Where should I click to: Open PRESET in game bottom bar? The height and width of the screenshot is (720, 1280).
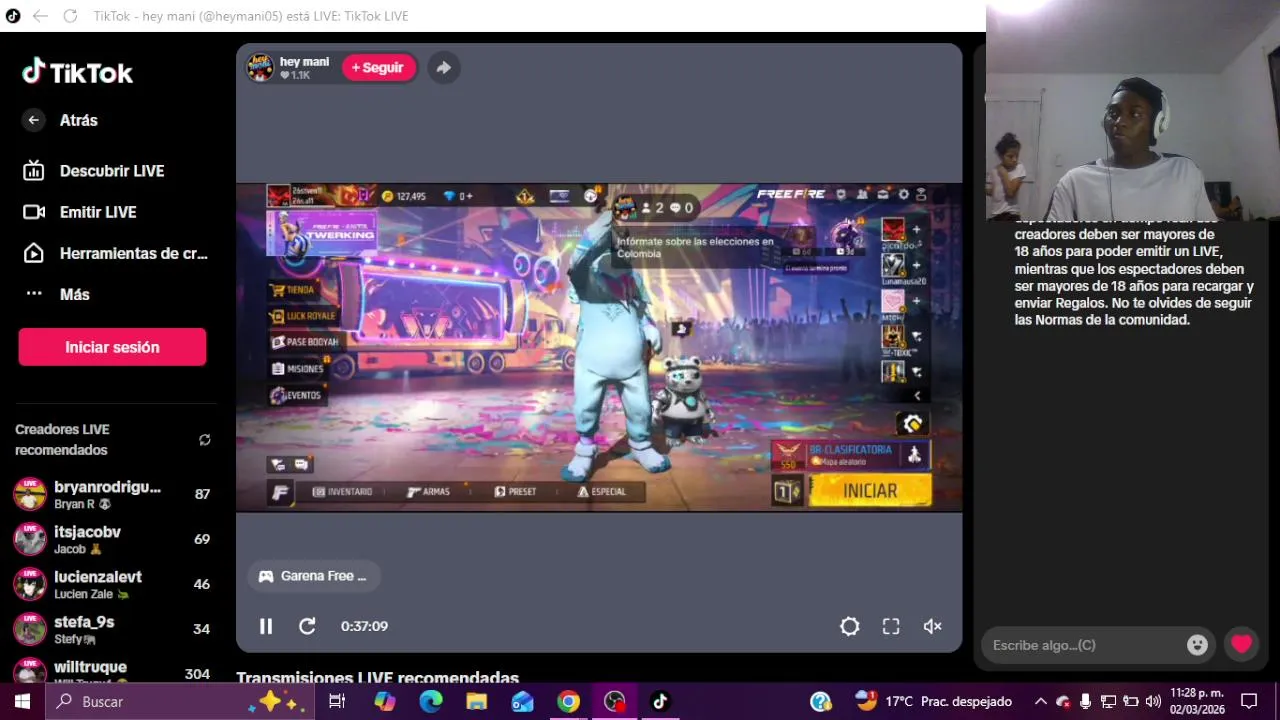[516, 492]
